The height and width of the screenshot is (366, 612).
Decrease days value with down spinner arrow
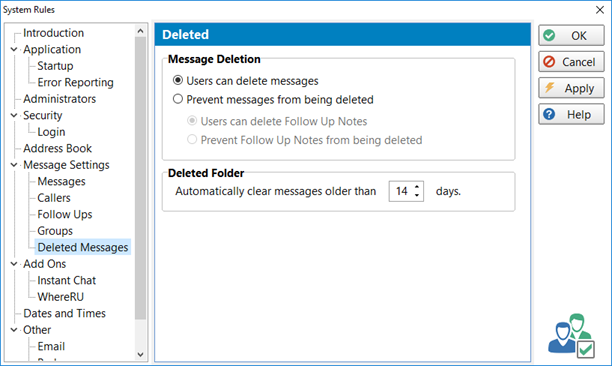coord(417,195)
